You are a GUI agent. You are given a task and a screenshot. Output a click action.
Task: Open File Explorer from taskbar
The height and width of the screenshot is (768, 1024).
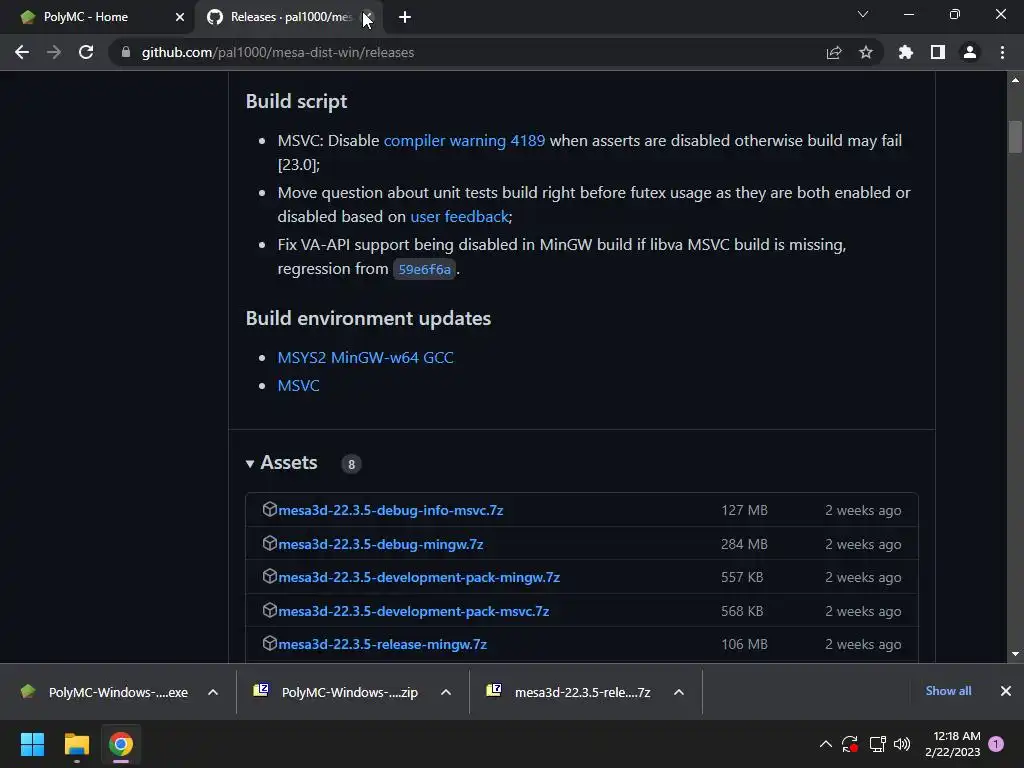tap(76, 744)
